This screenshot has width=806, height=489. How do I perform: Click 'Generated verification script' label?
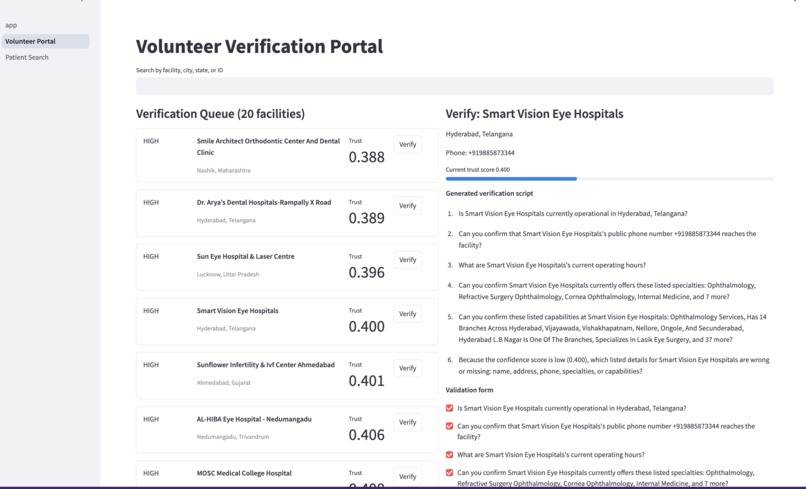click(489, 193)
